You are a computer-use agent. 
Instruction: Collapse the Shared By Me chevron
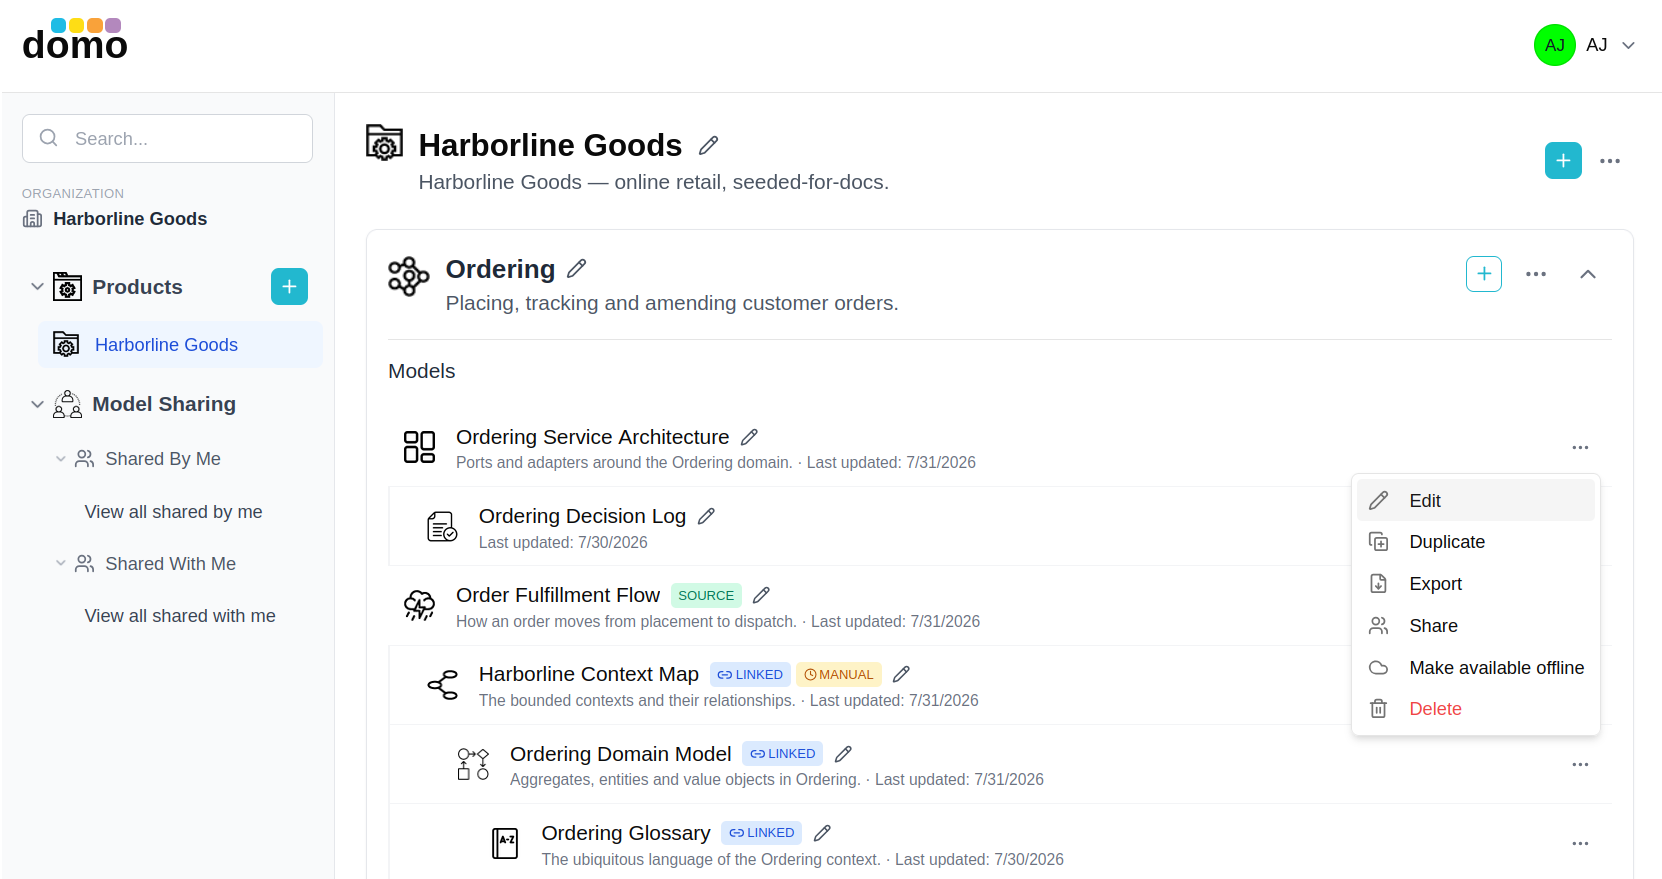point(60,459)
